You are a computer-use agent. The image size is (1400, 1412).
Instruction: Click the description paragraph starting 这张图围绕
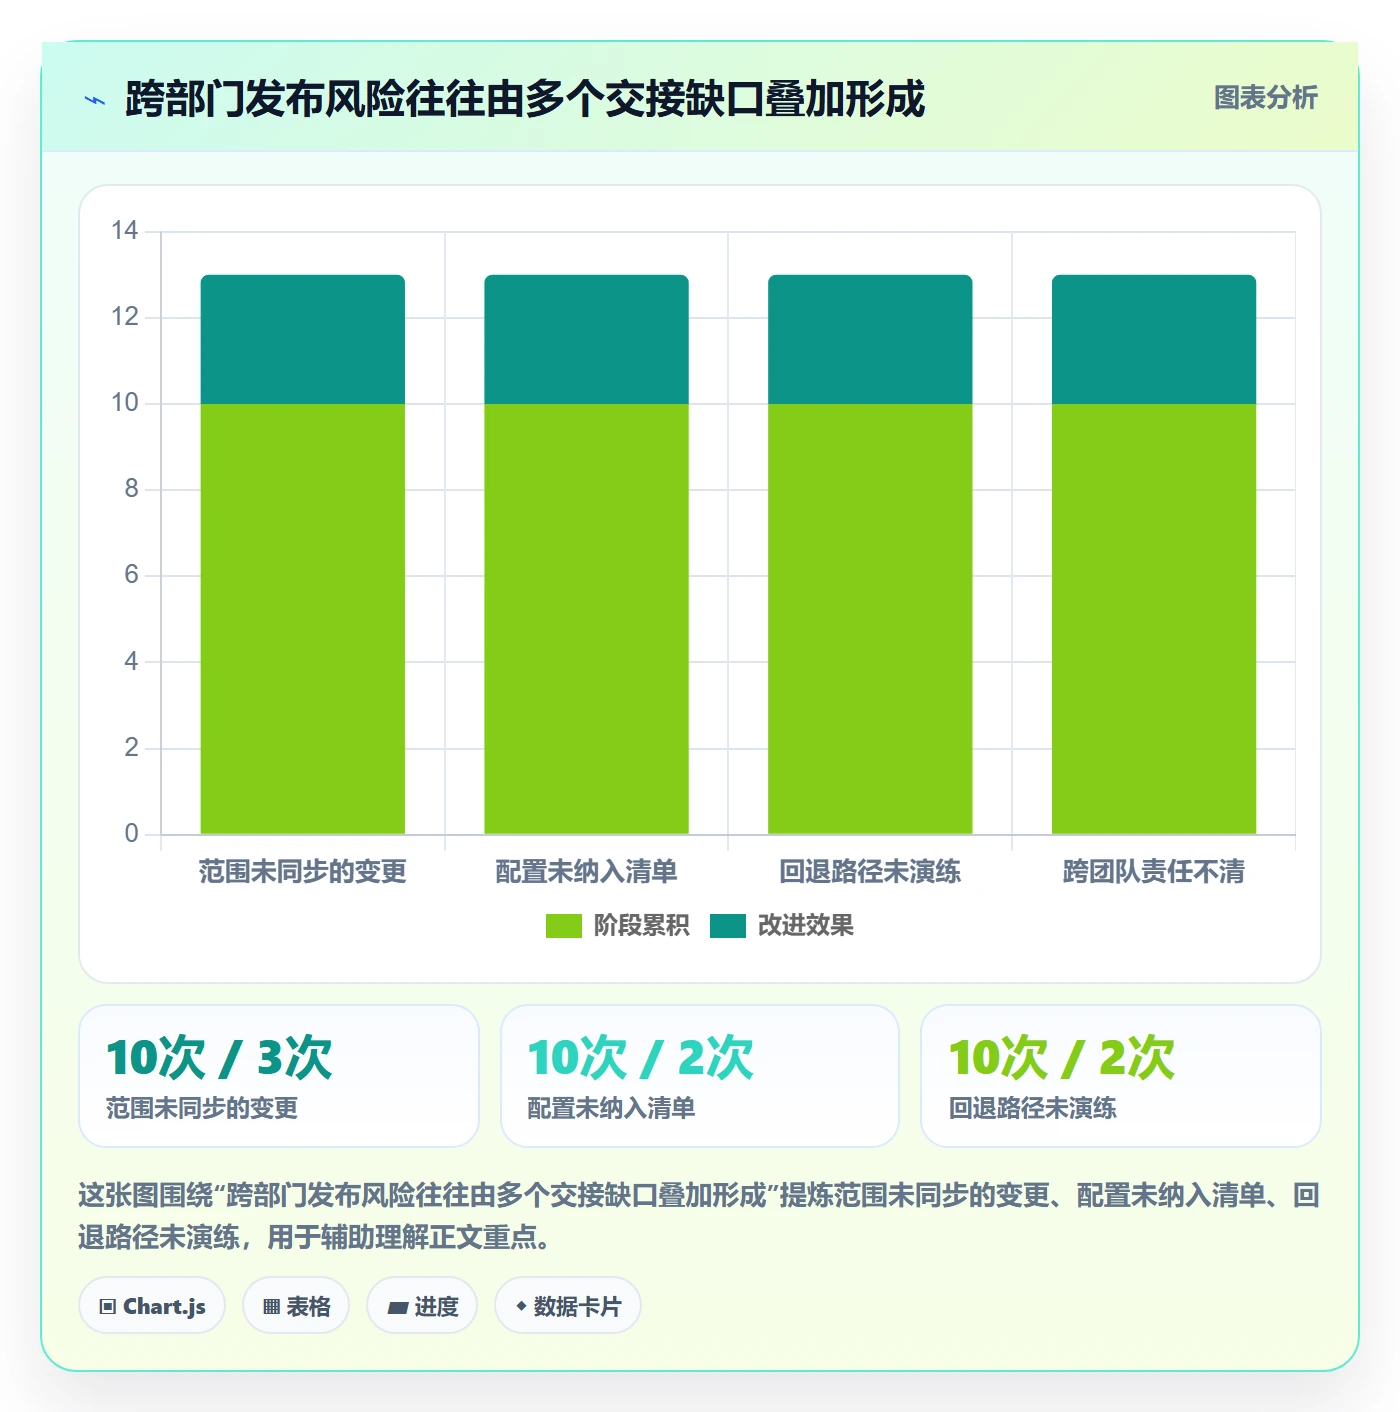point(700,1216)
